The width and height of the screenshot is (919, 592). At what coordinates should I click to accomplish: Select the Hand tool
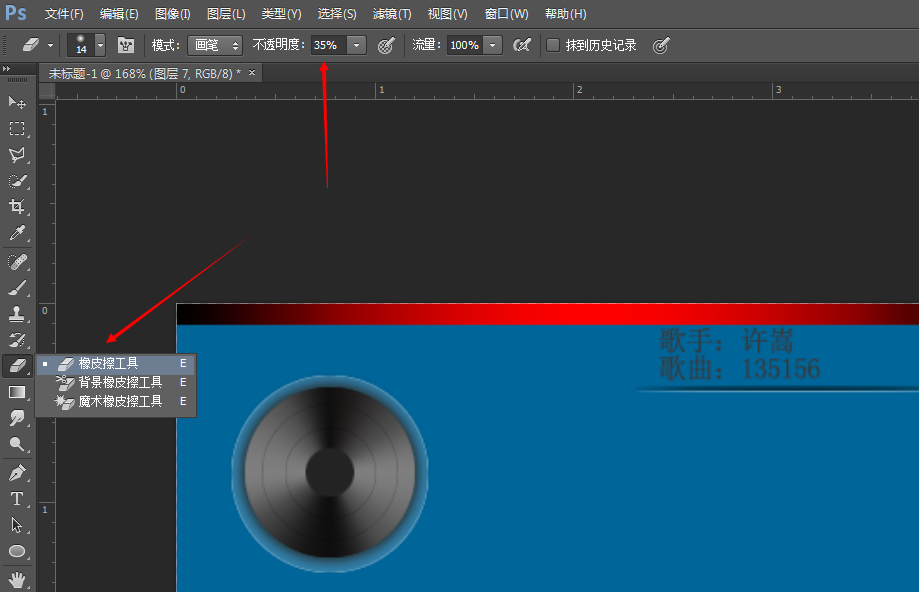click(x=17, y=579)
